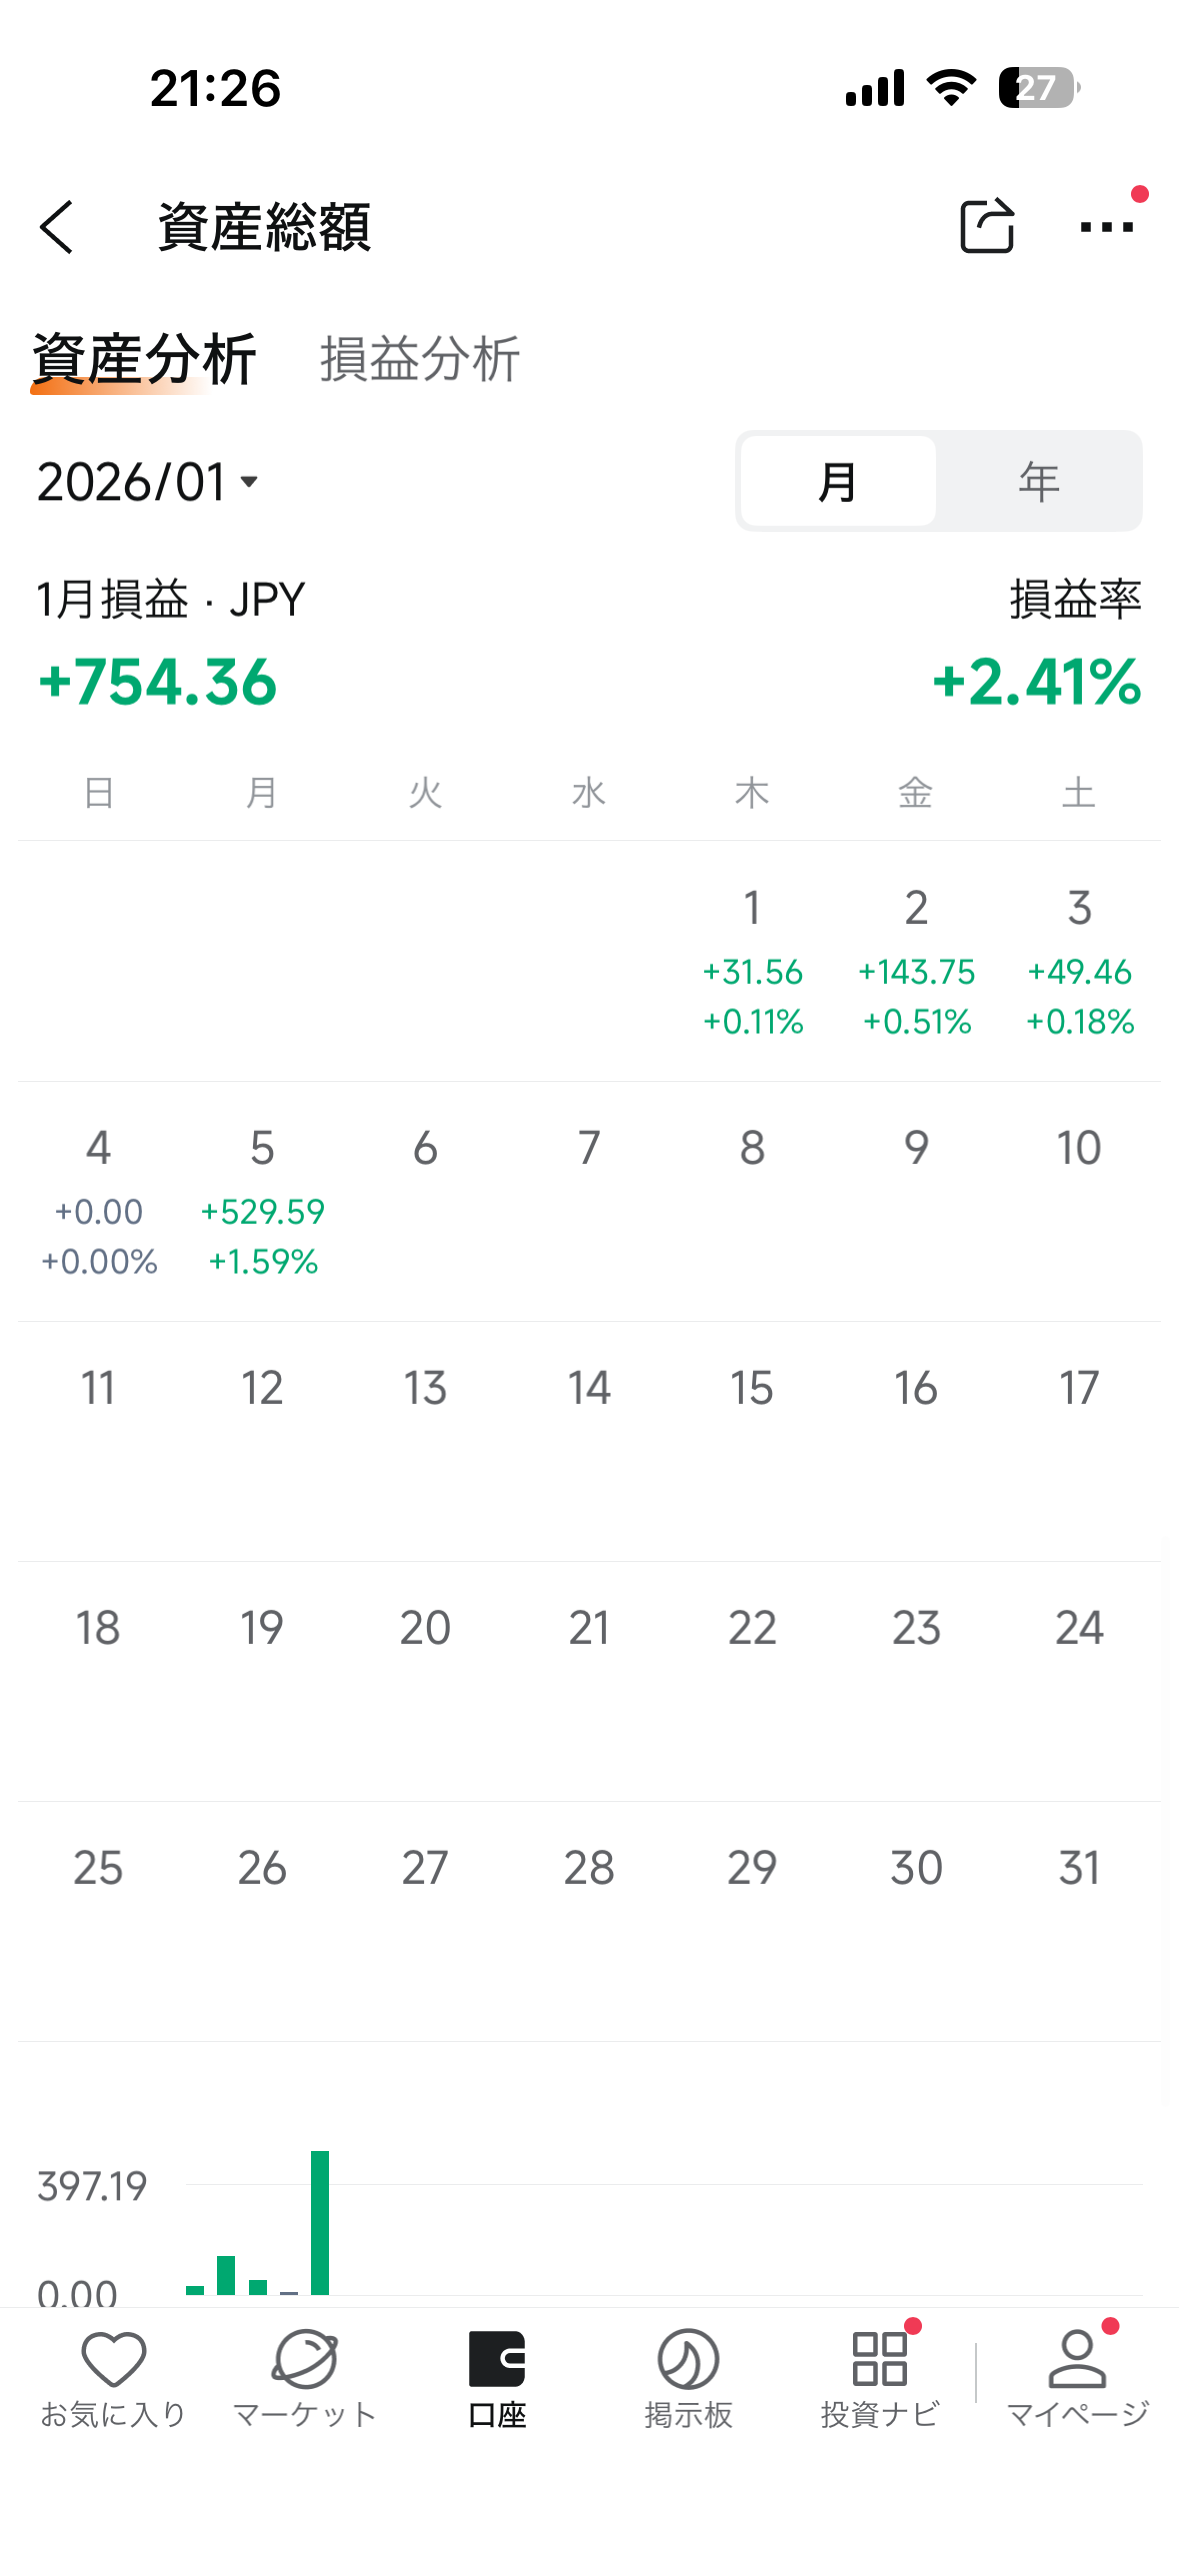Select January 5 with +529.59 gain
Viewport: 1179px width, 2556px height.
point(262,1200)
